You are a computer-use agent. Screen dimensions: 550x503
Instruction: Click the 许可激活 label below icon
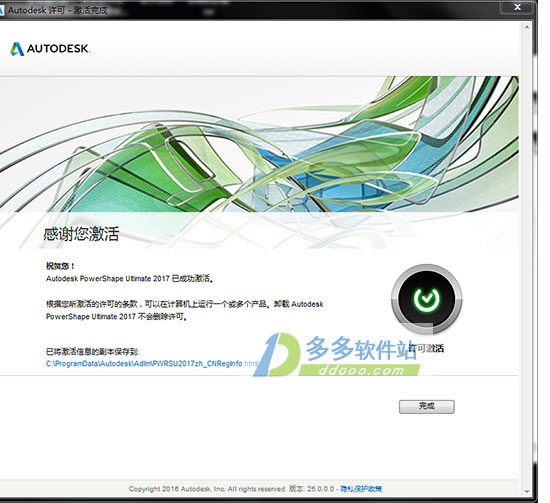pyautogui.click(x=427, y=348)
